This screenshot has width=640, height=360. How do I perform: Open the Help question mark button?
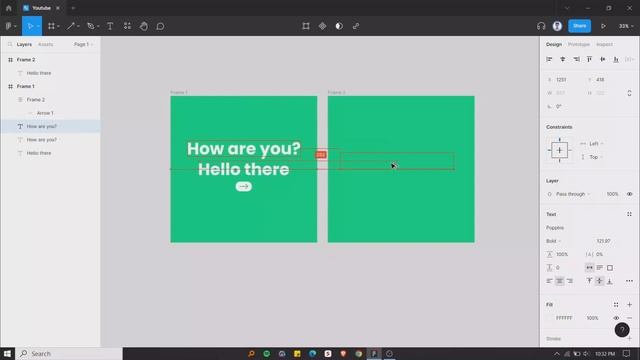pos(622,330)
